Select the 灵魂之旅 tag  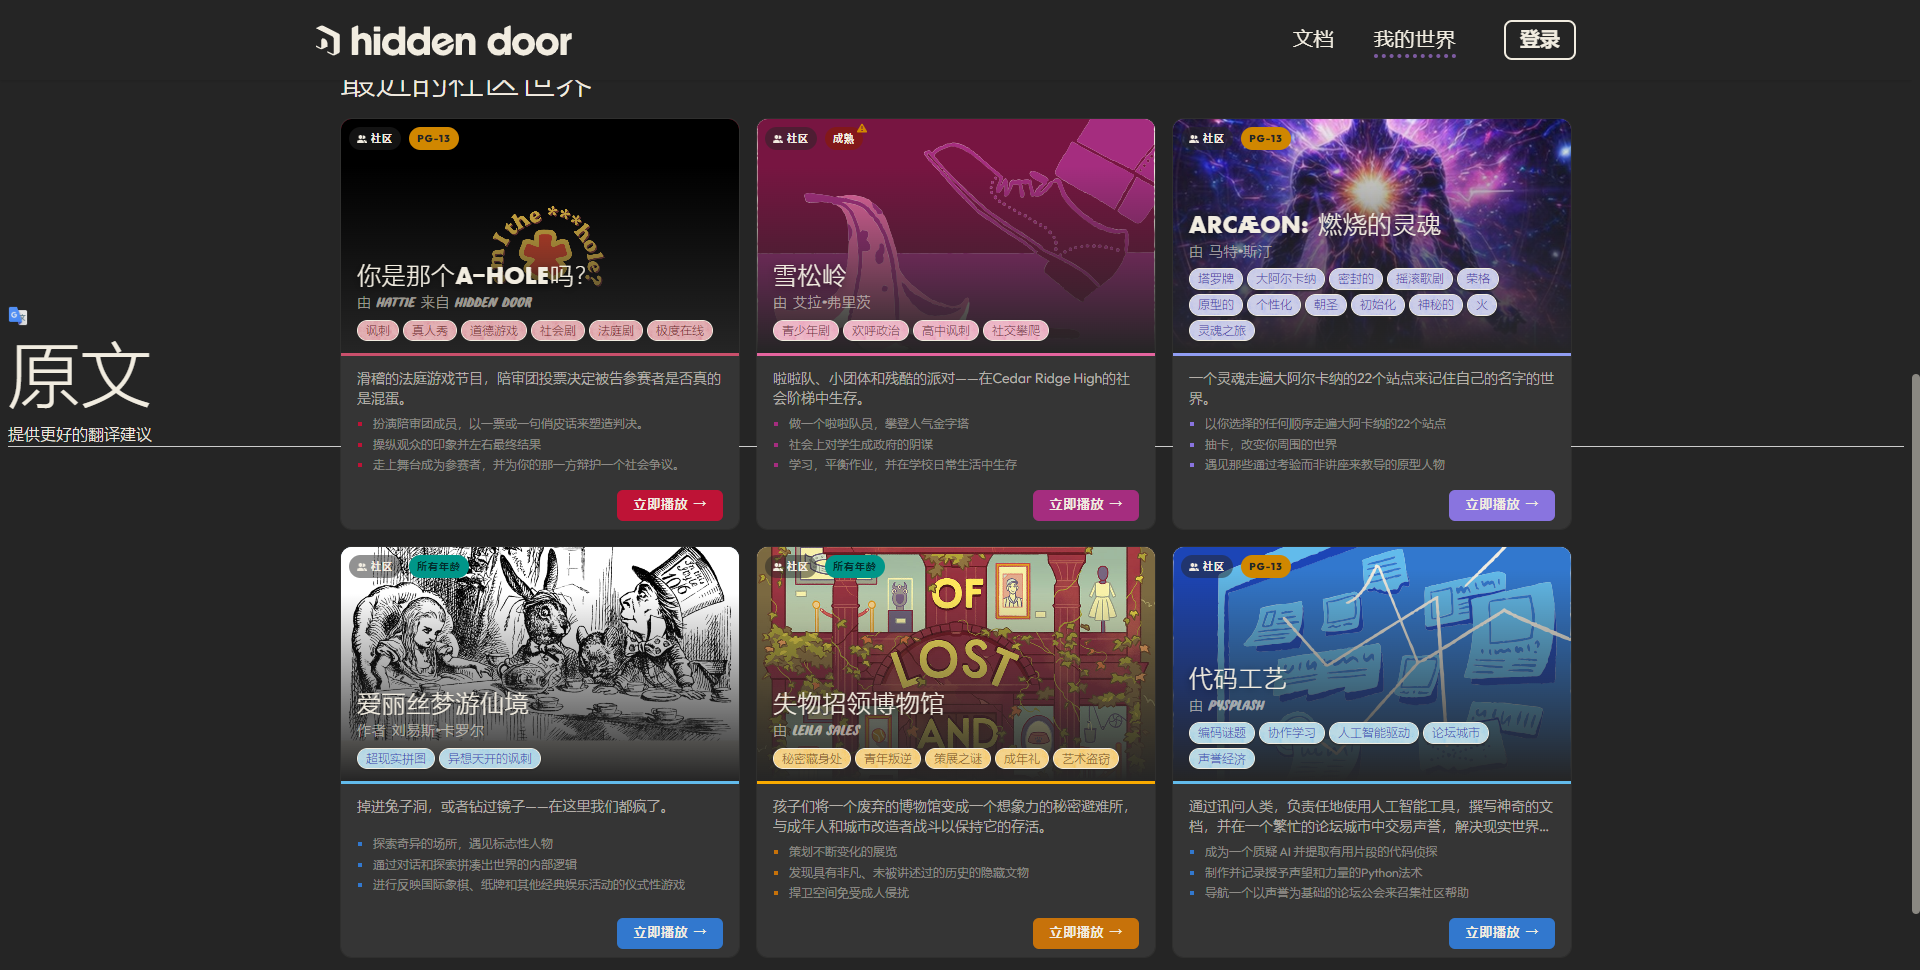pos(1222,331)
